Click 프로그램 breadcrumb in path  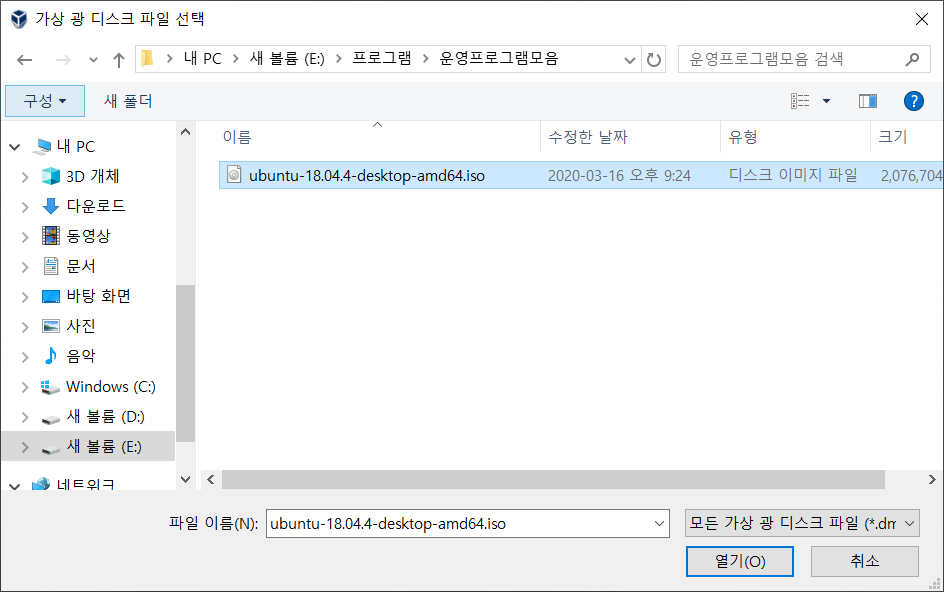click(x=382, y=58)
